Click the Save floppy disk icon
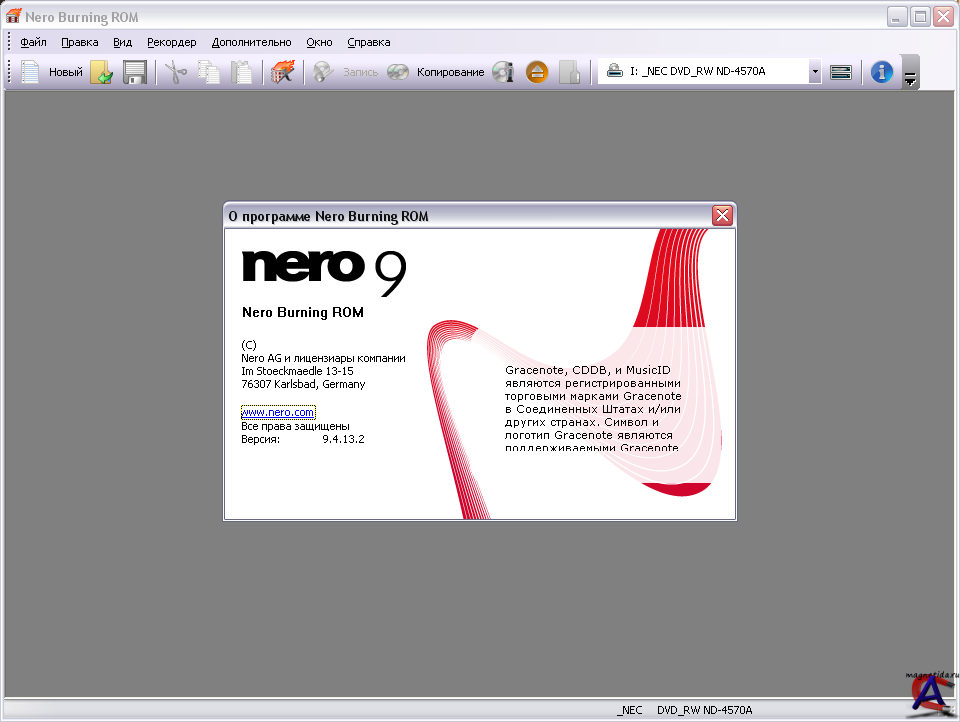 (135, 72)
